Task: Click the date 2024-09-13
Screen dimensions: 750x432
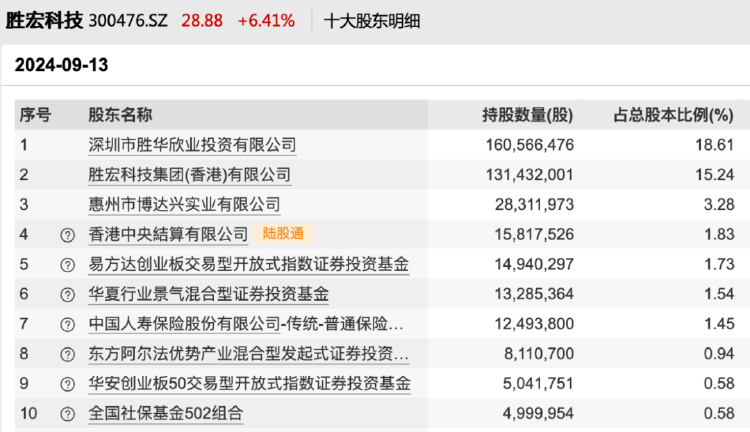Action: click(x=61, y=65)
